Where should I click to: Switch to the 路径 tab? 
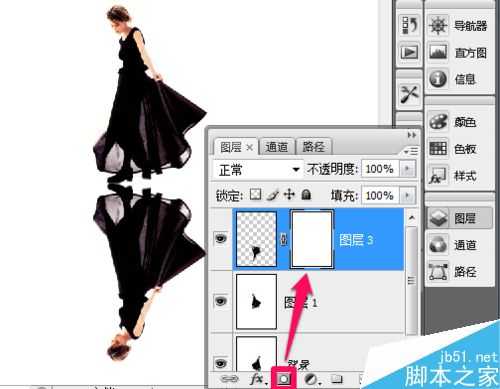[313, 147]
